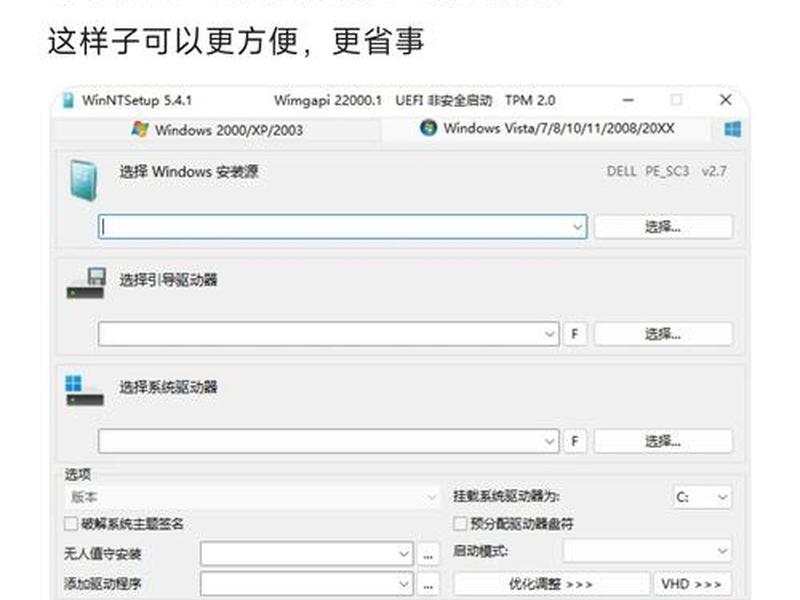
Task: Minimize the WinNTSetup window
Action: coord(629,100)
